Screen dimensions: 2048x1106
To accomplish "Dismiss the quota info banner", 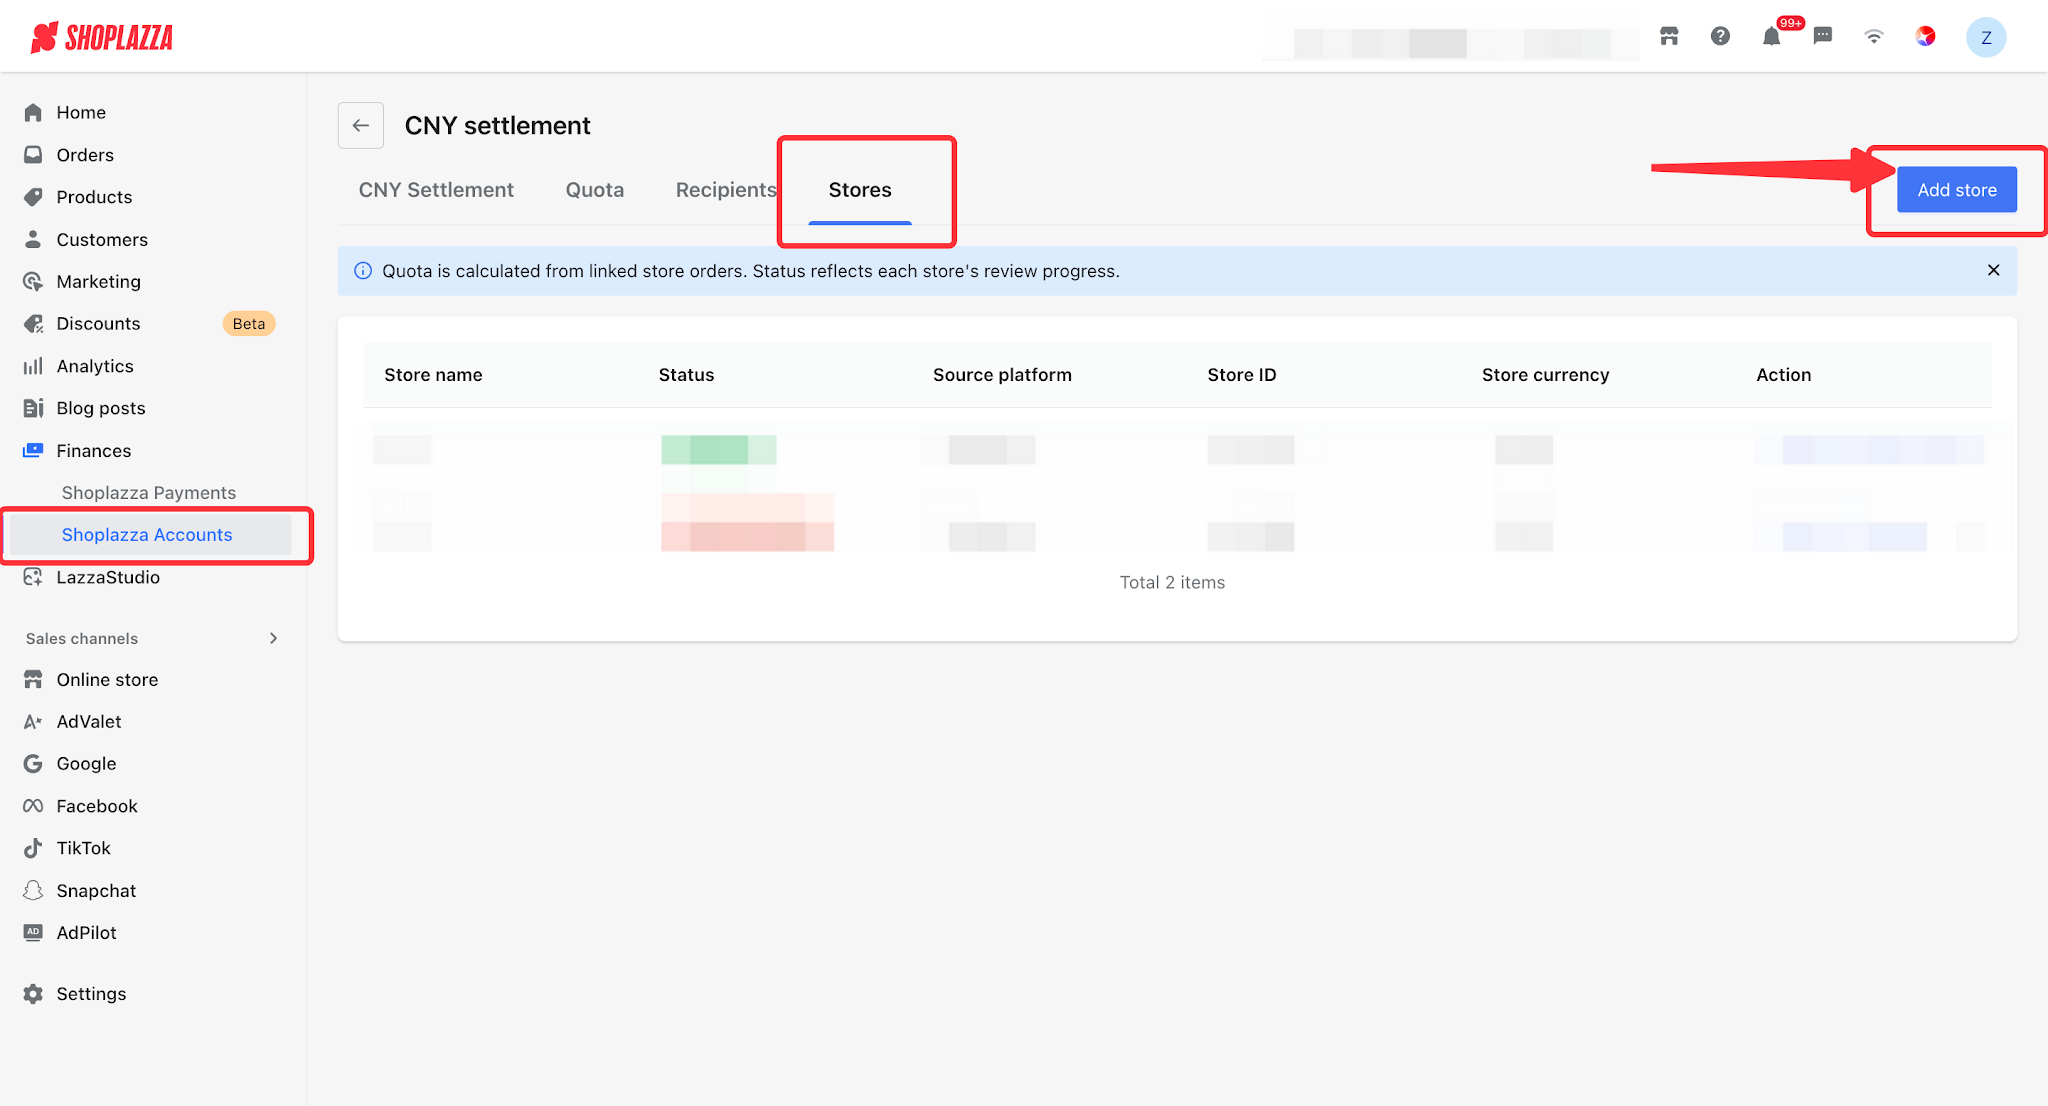I will coord(1993,270).
